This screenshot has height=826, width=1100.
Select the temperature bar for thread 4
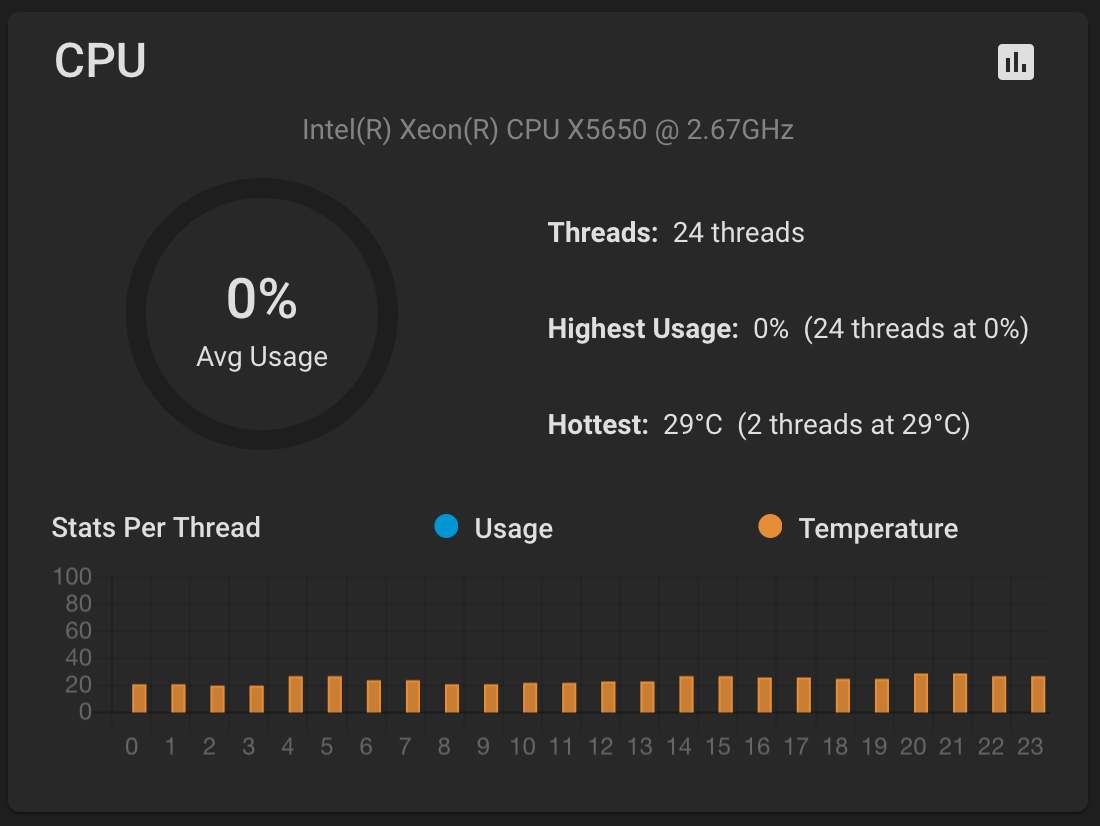tap(296, 694)
